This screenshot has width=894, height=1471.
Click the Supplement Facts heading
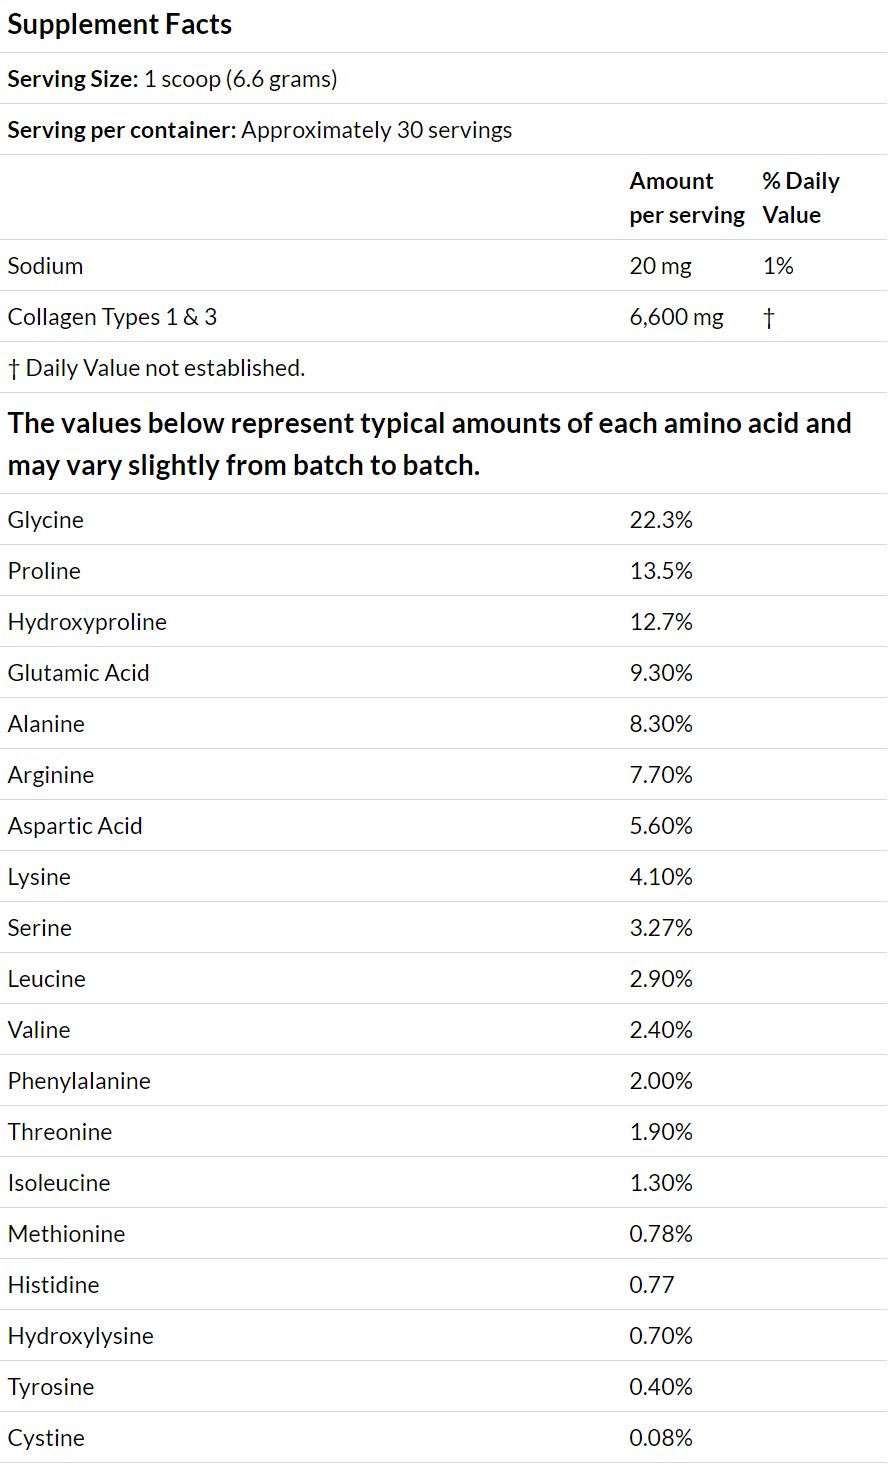tap(120, 25)
